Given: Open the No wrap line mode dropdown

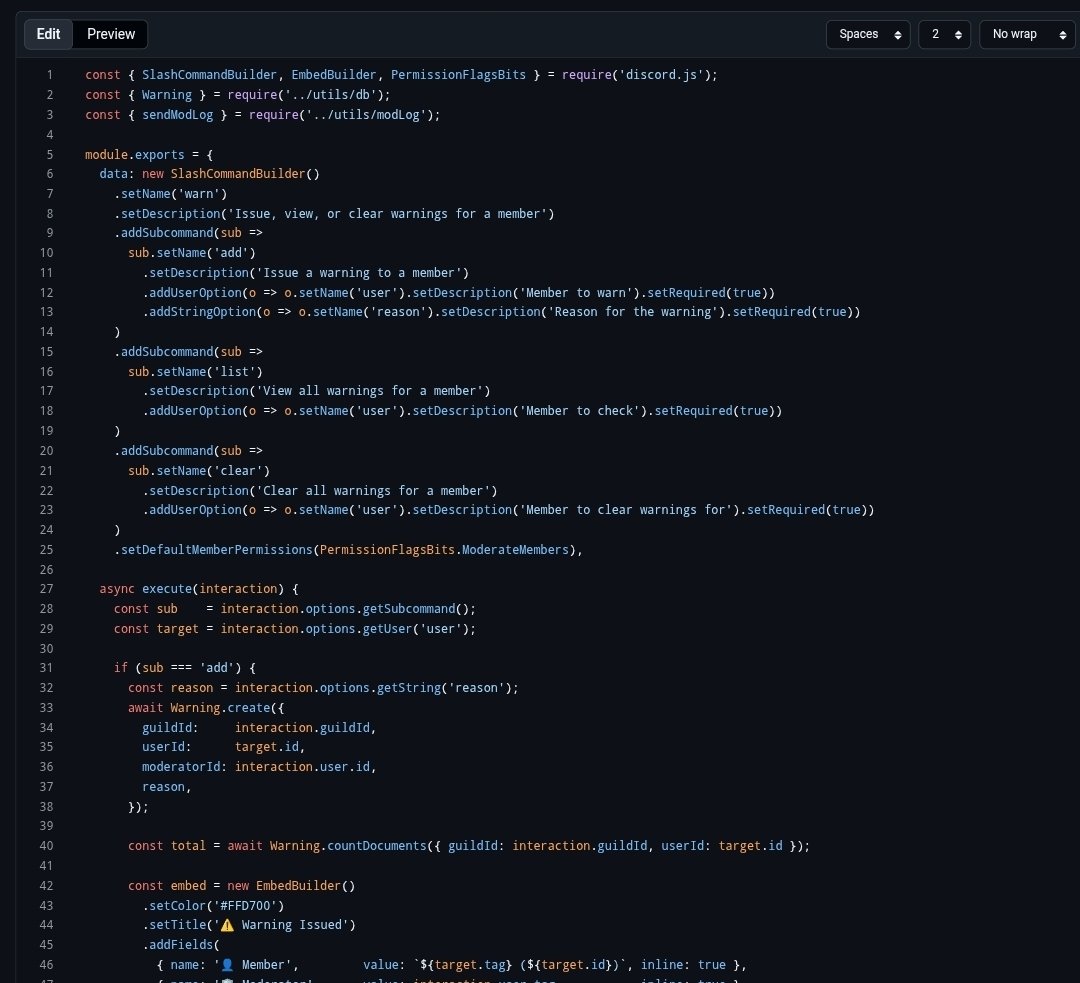Looking at the screenshot, I should [x=1027, y=34].
